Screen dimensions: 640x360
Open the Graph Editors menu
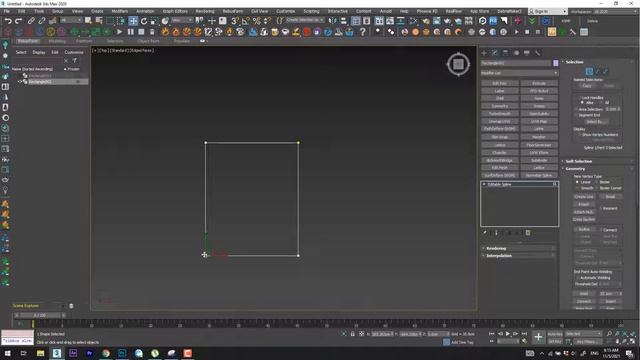[x=175, y=11]
